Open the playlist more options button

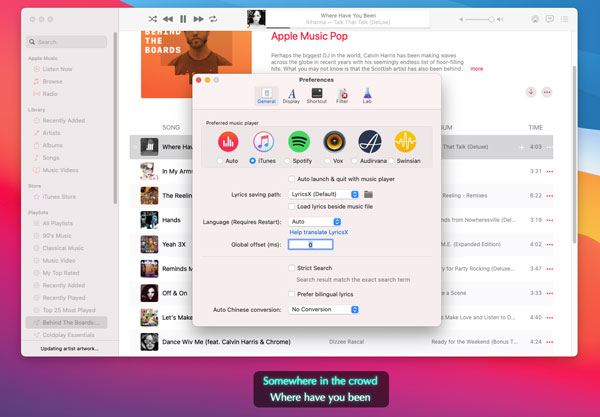[547, 92]
